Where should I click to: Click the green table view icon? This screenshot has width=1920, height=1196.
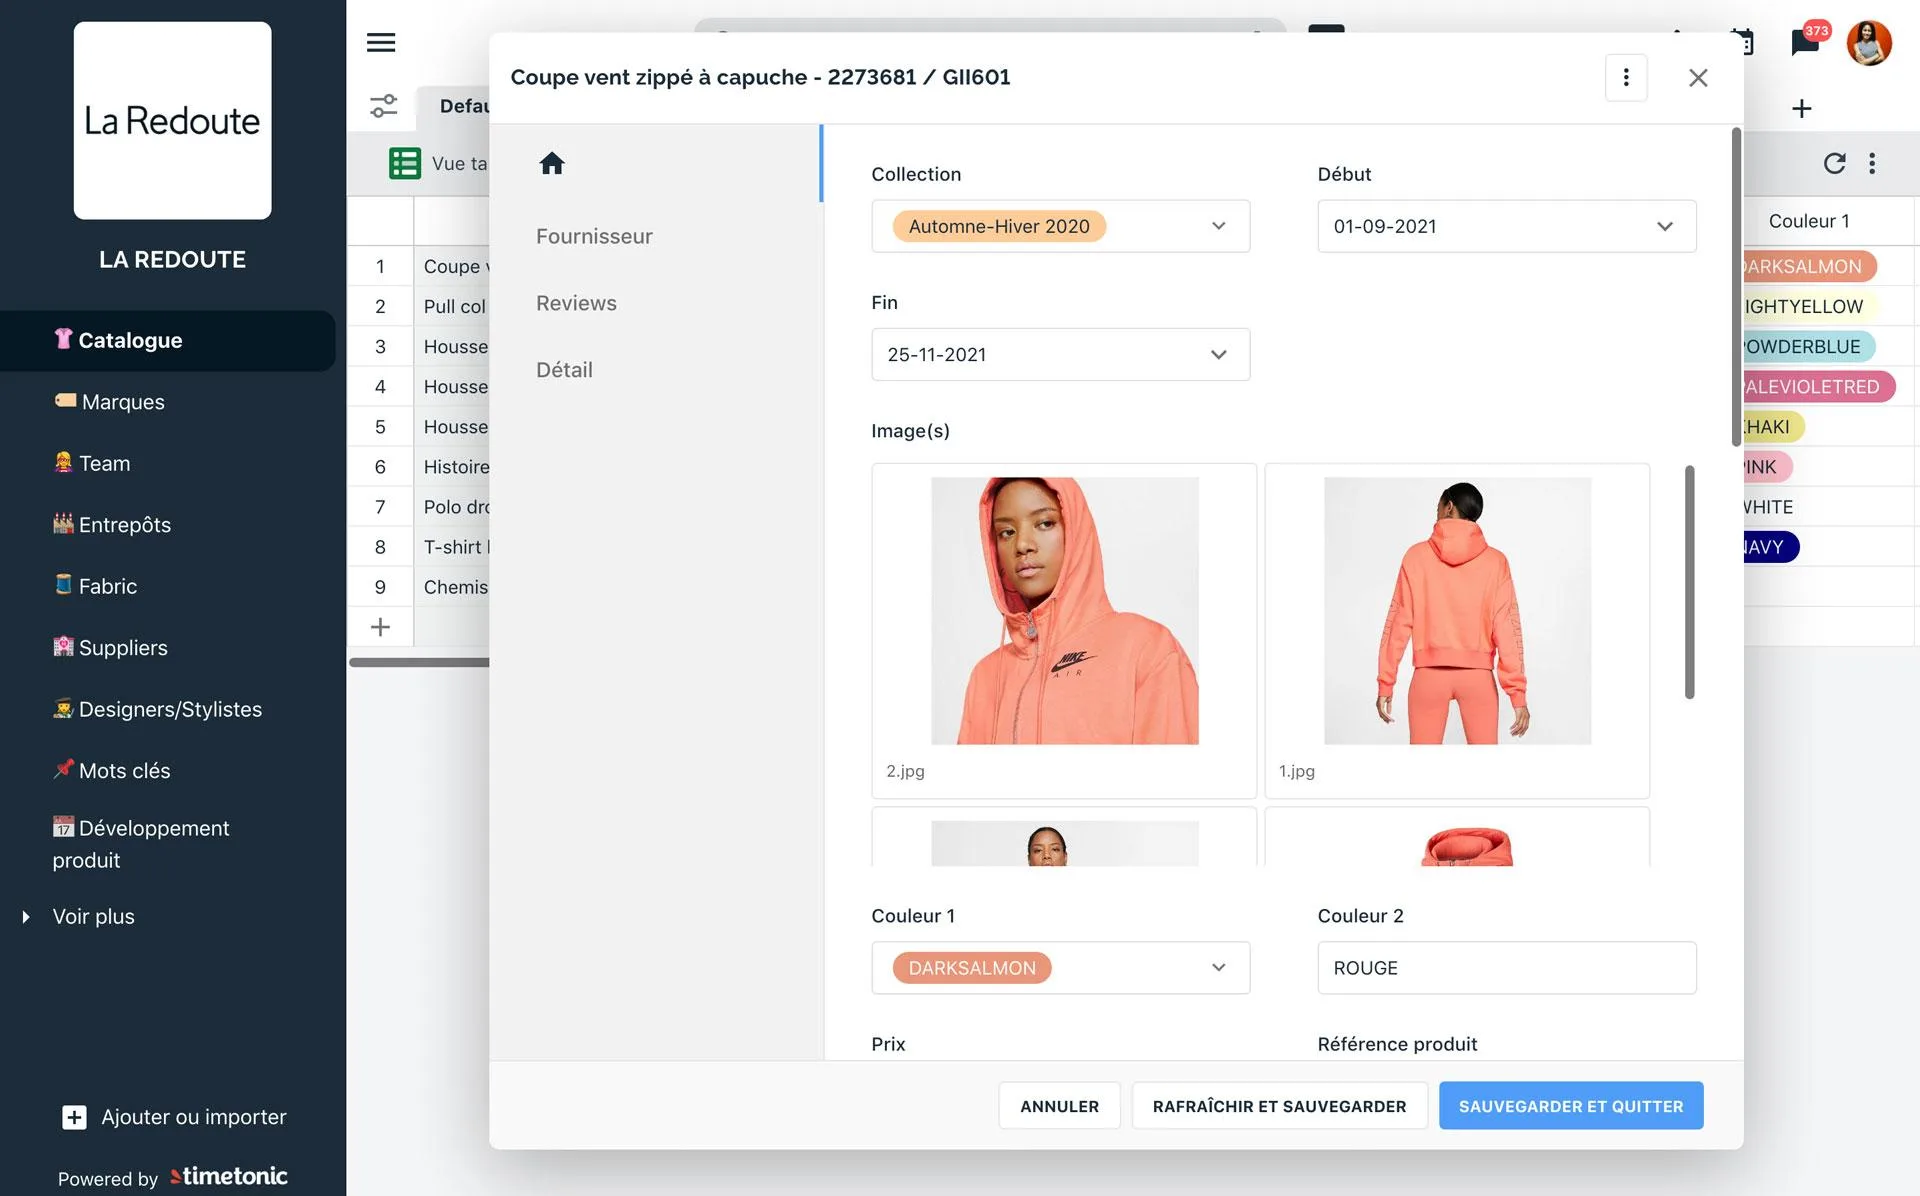[405, 163]
